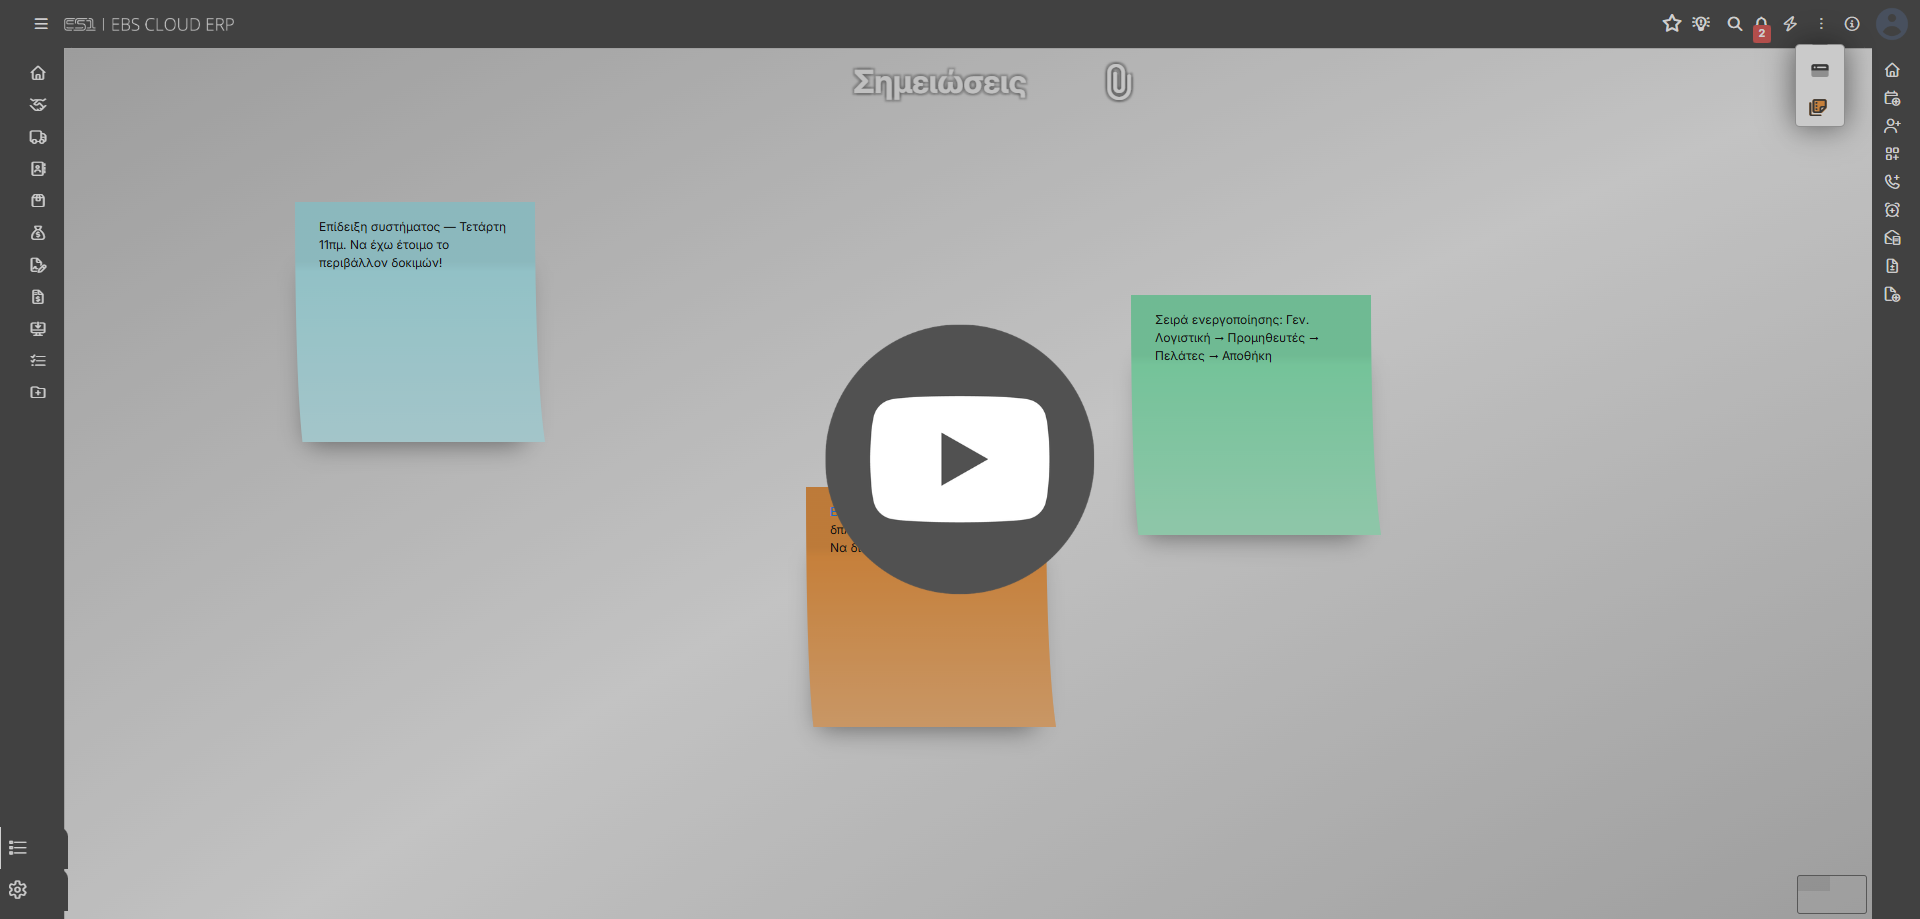Click the add document icon
Image resolution: width=1920 pixels, height=919 pixels.
1892,294
